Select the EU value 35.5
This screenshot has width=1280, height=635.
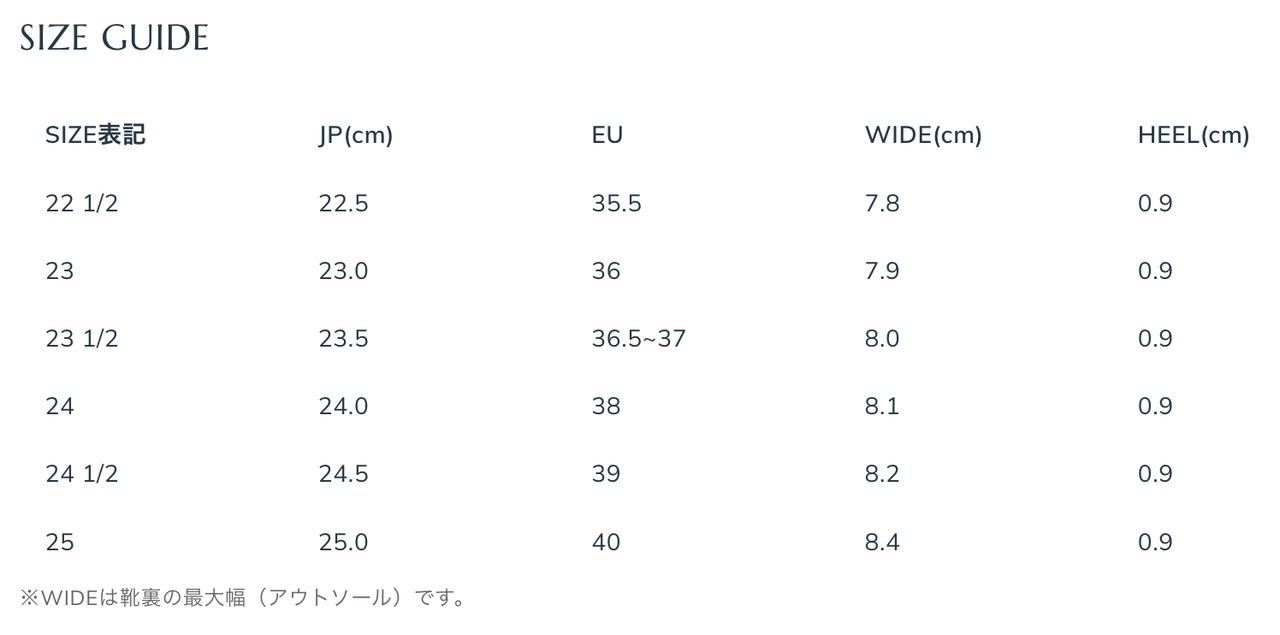pos(616,203)
